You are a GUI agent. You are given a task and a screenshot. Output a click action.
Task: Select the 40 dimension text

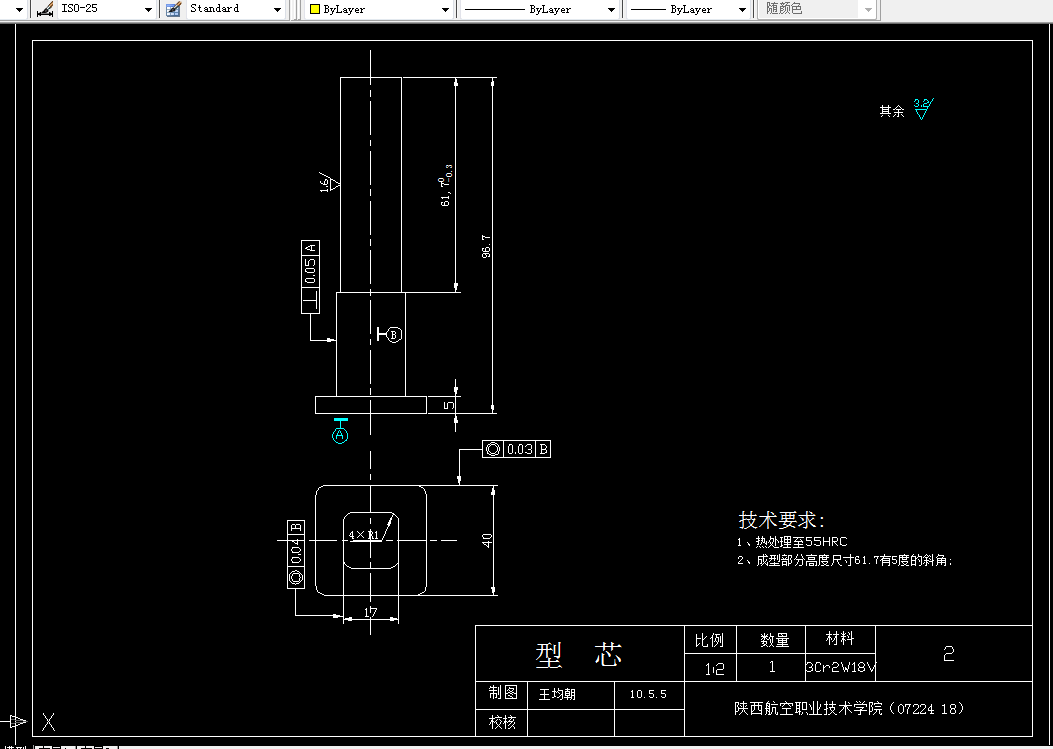(487, 539)
